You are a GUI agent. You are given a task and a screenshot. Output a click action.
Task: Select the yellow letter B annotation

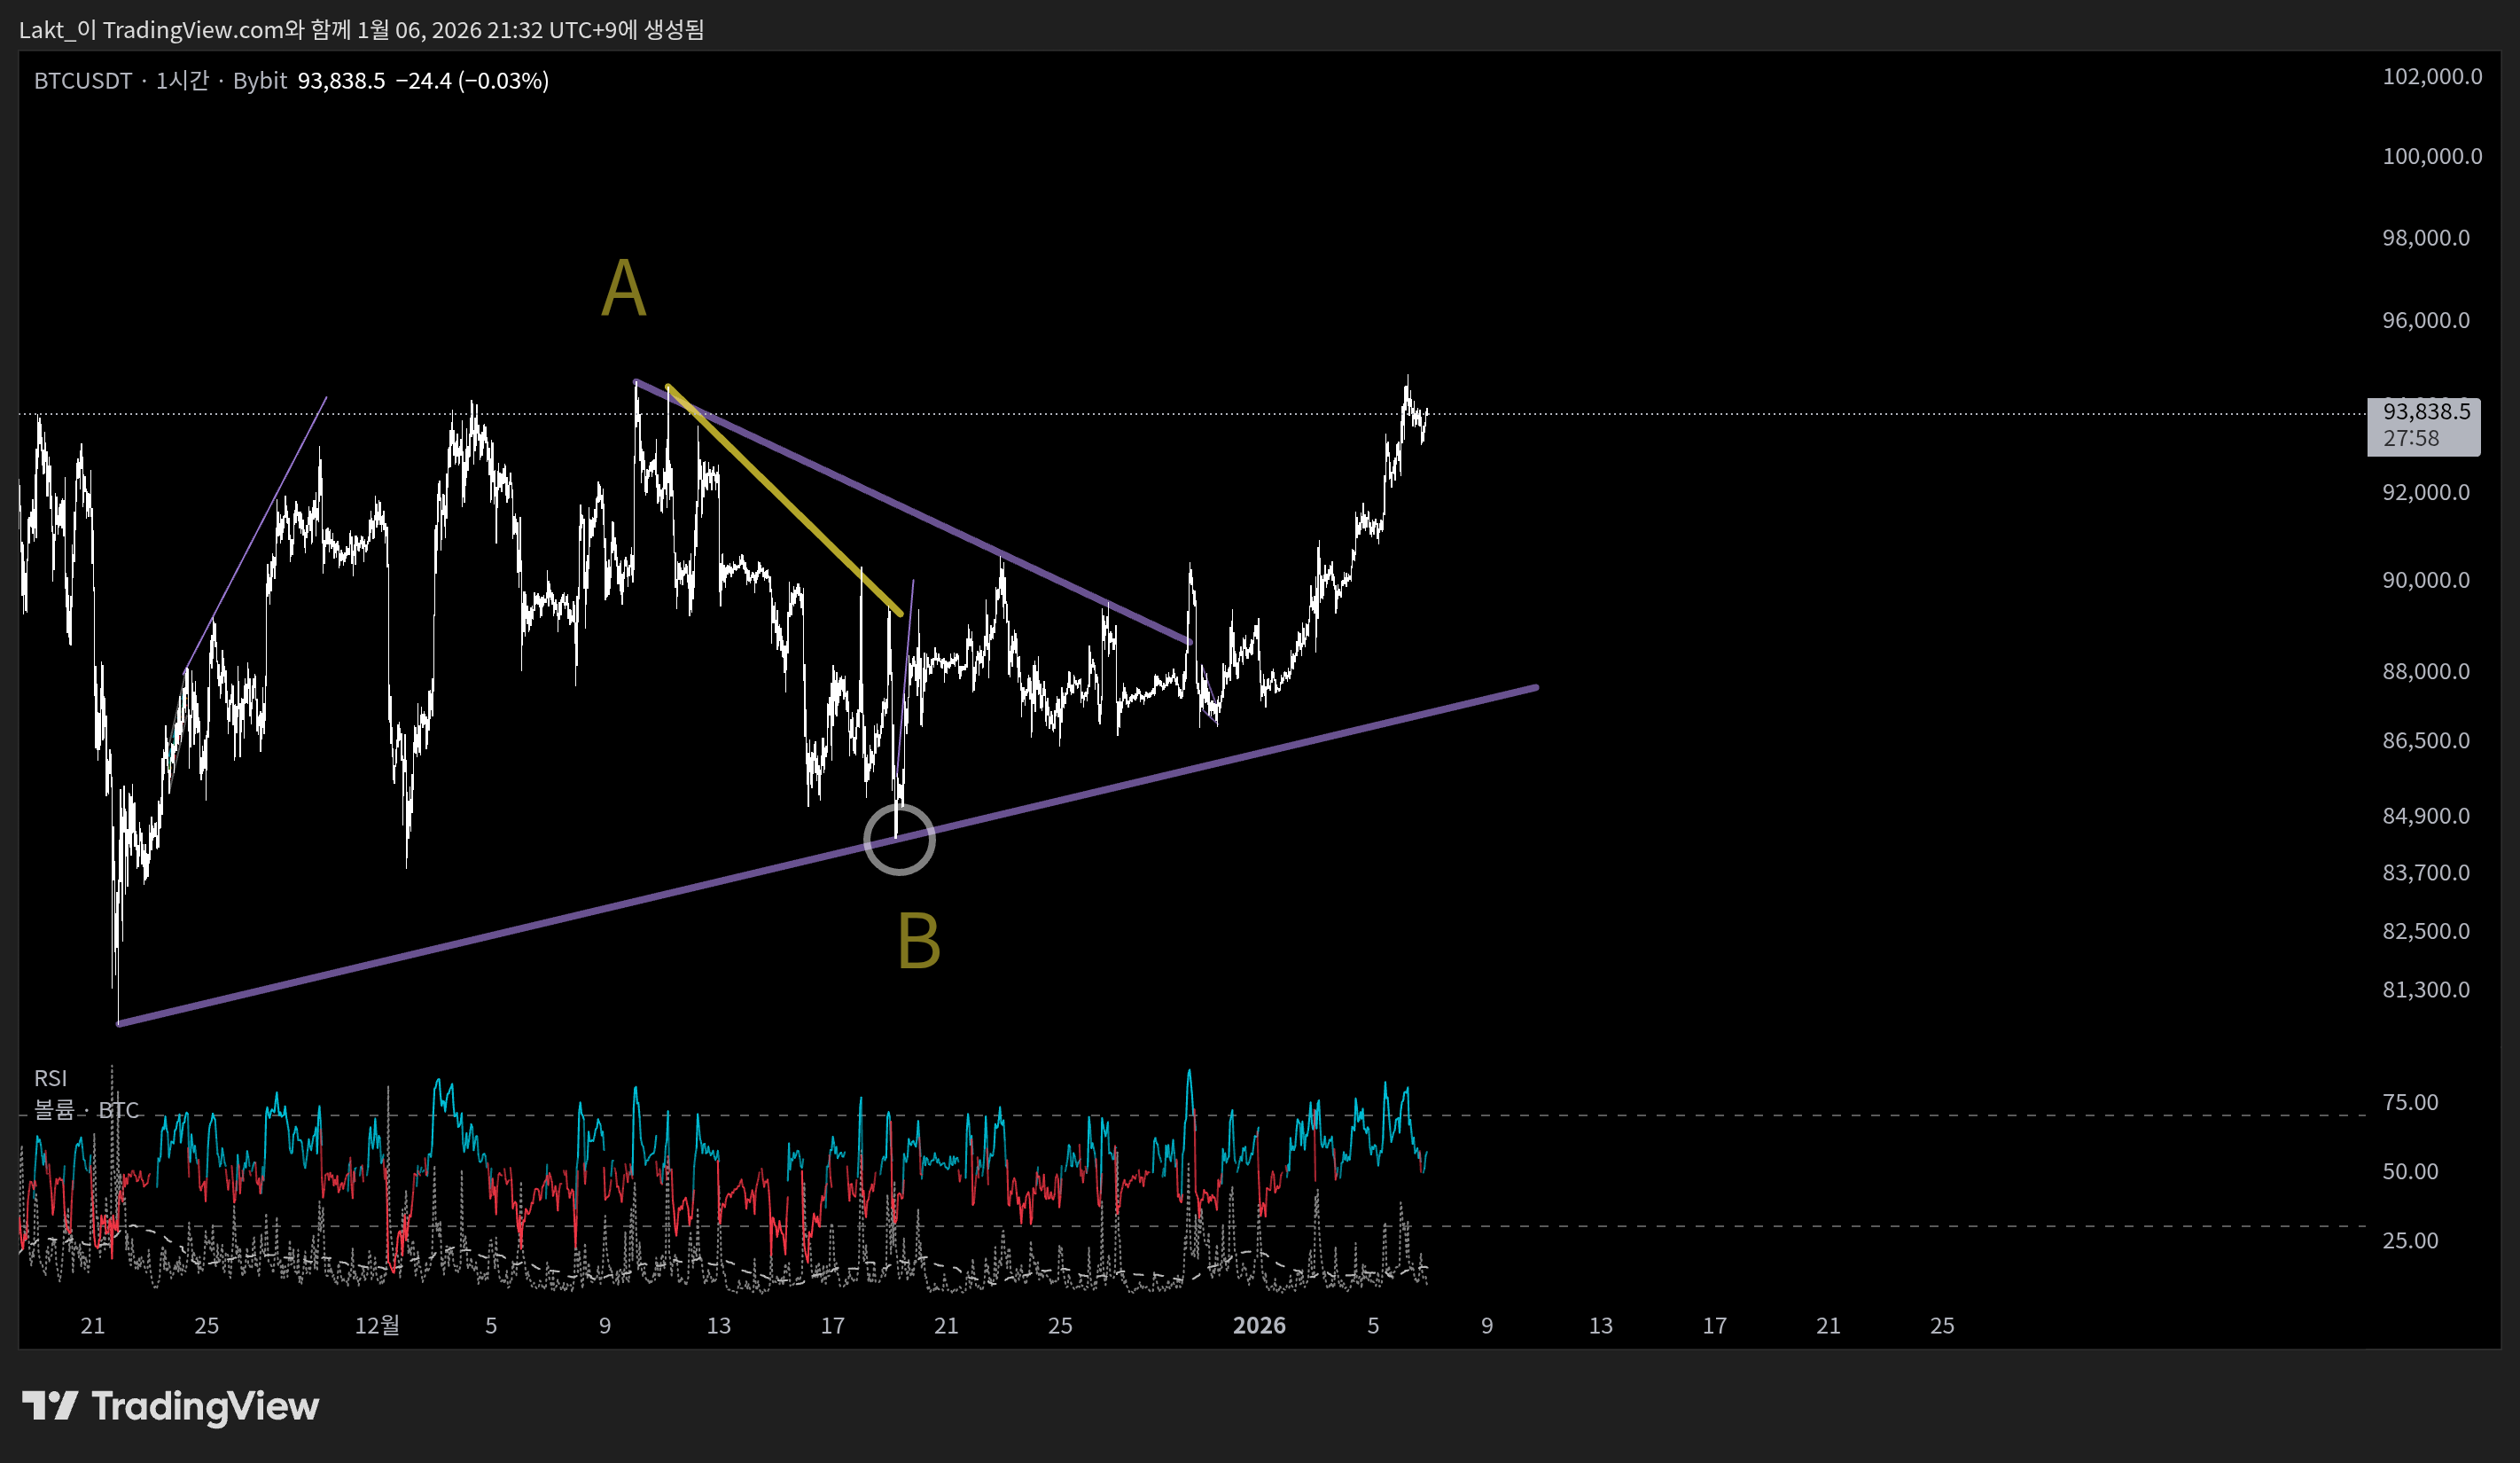[919, 941]
